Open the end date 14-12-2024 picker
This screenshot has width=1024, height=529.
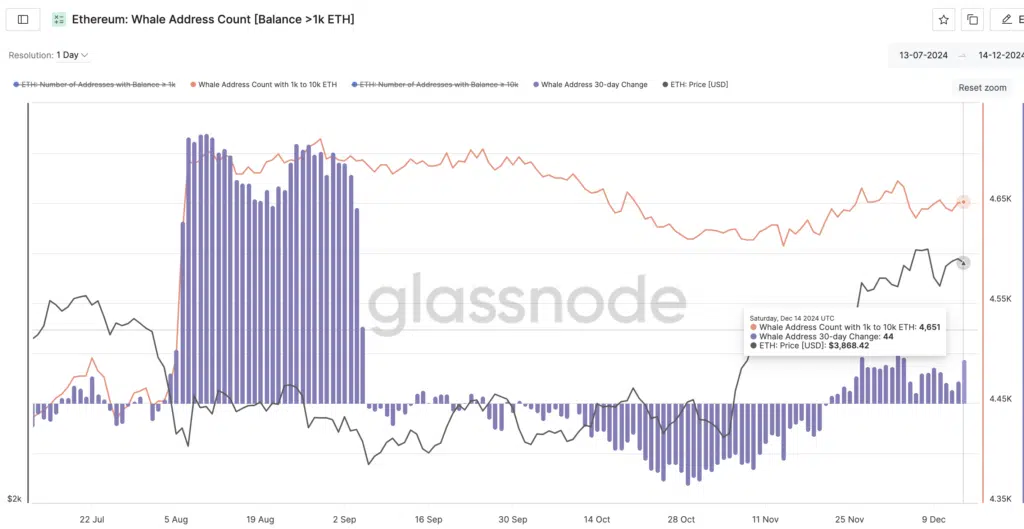pos(998,55)
